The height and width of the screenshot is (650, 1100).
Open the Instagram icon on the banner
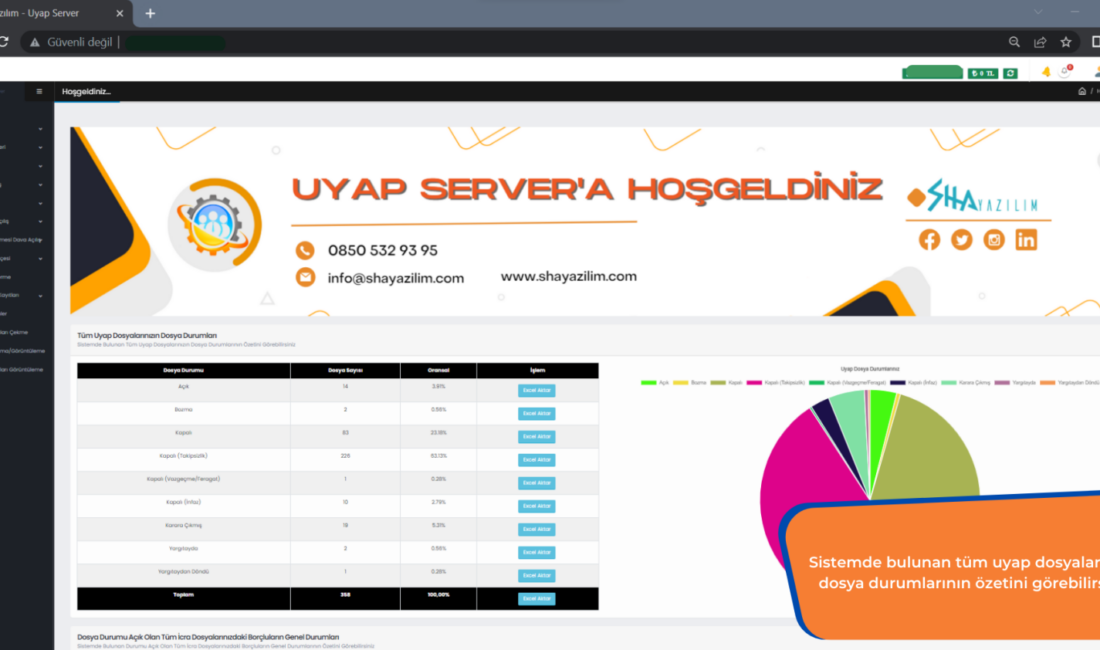tap(993, 239)
